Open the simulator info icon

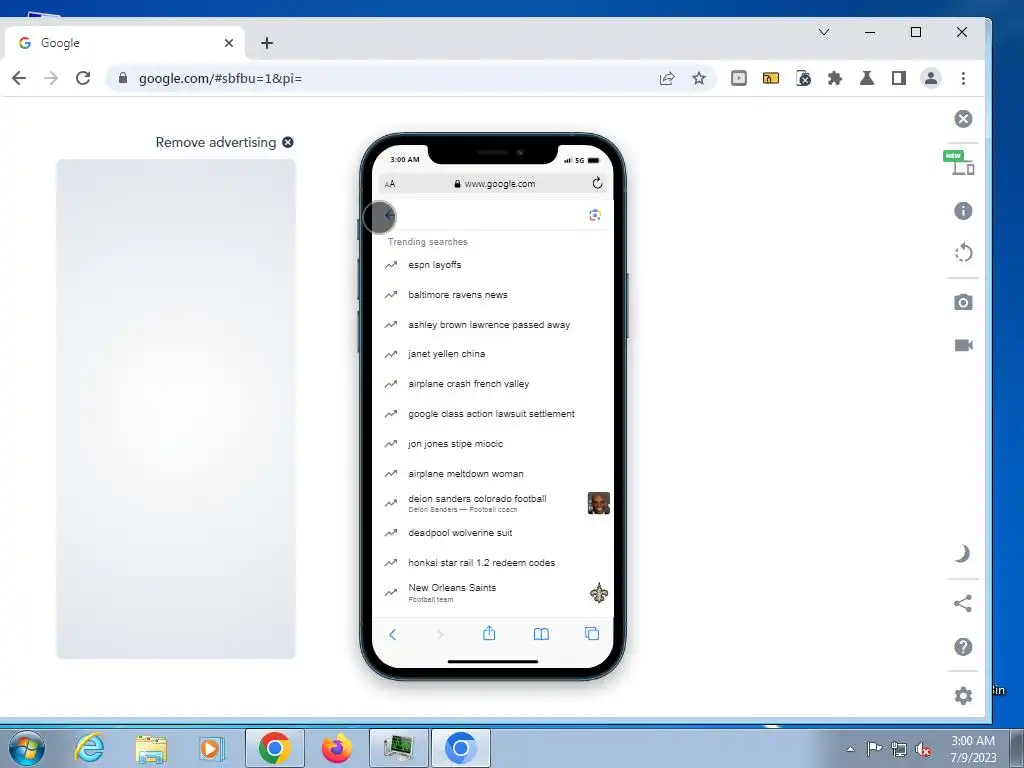point(963,211)
